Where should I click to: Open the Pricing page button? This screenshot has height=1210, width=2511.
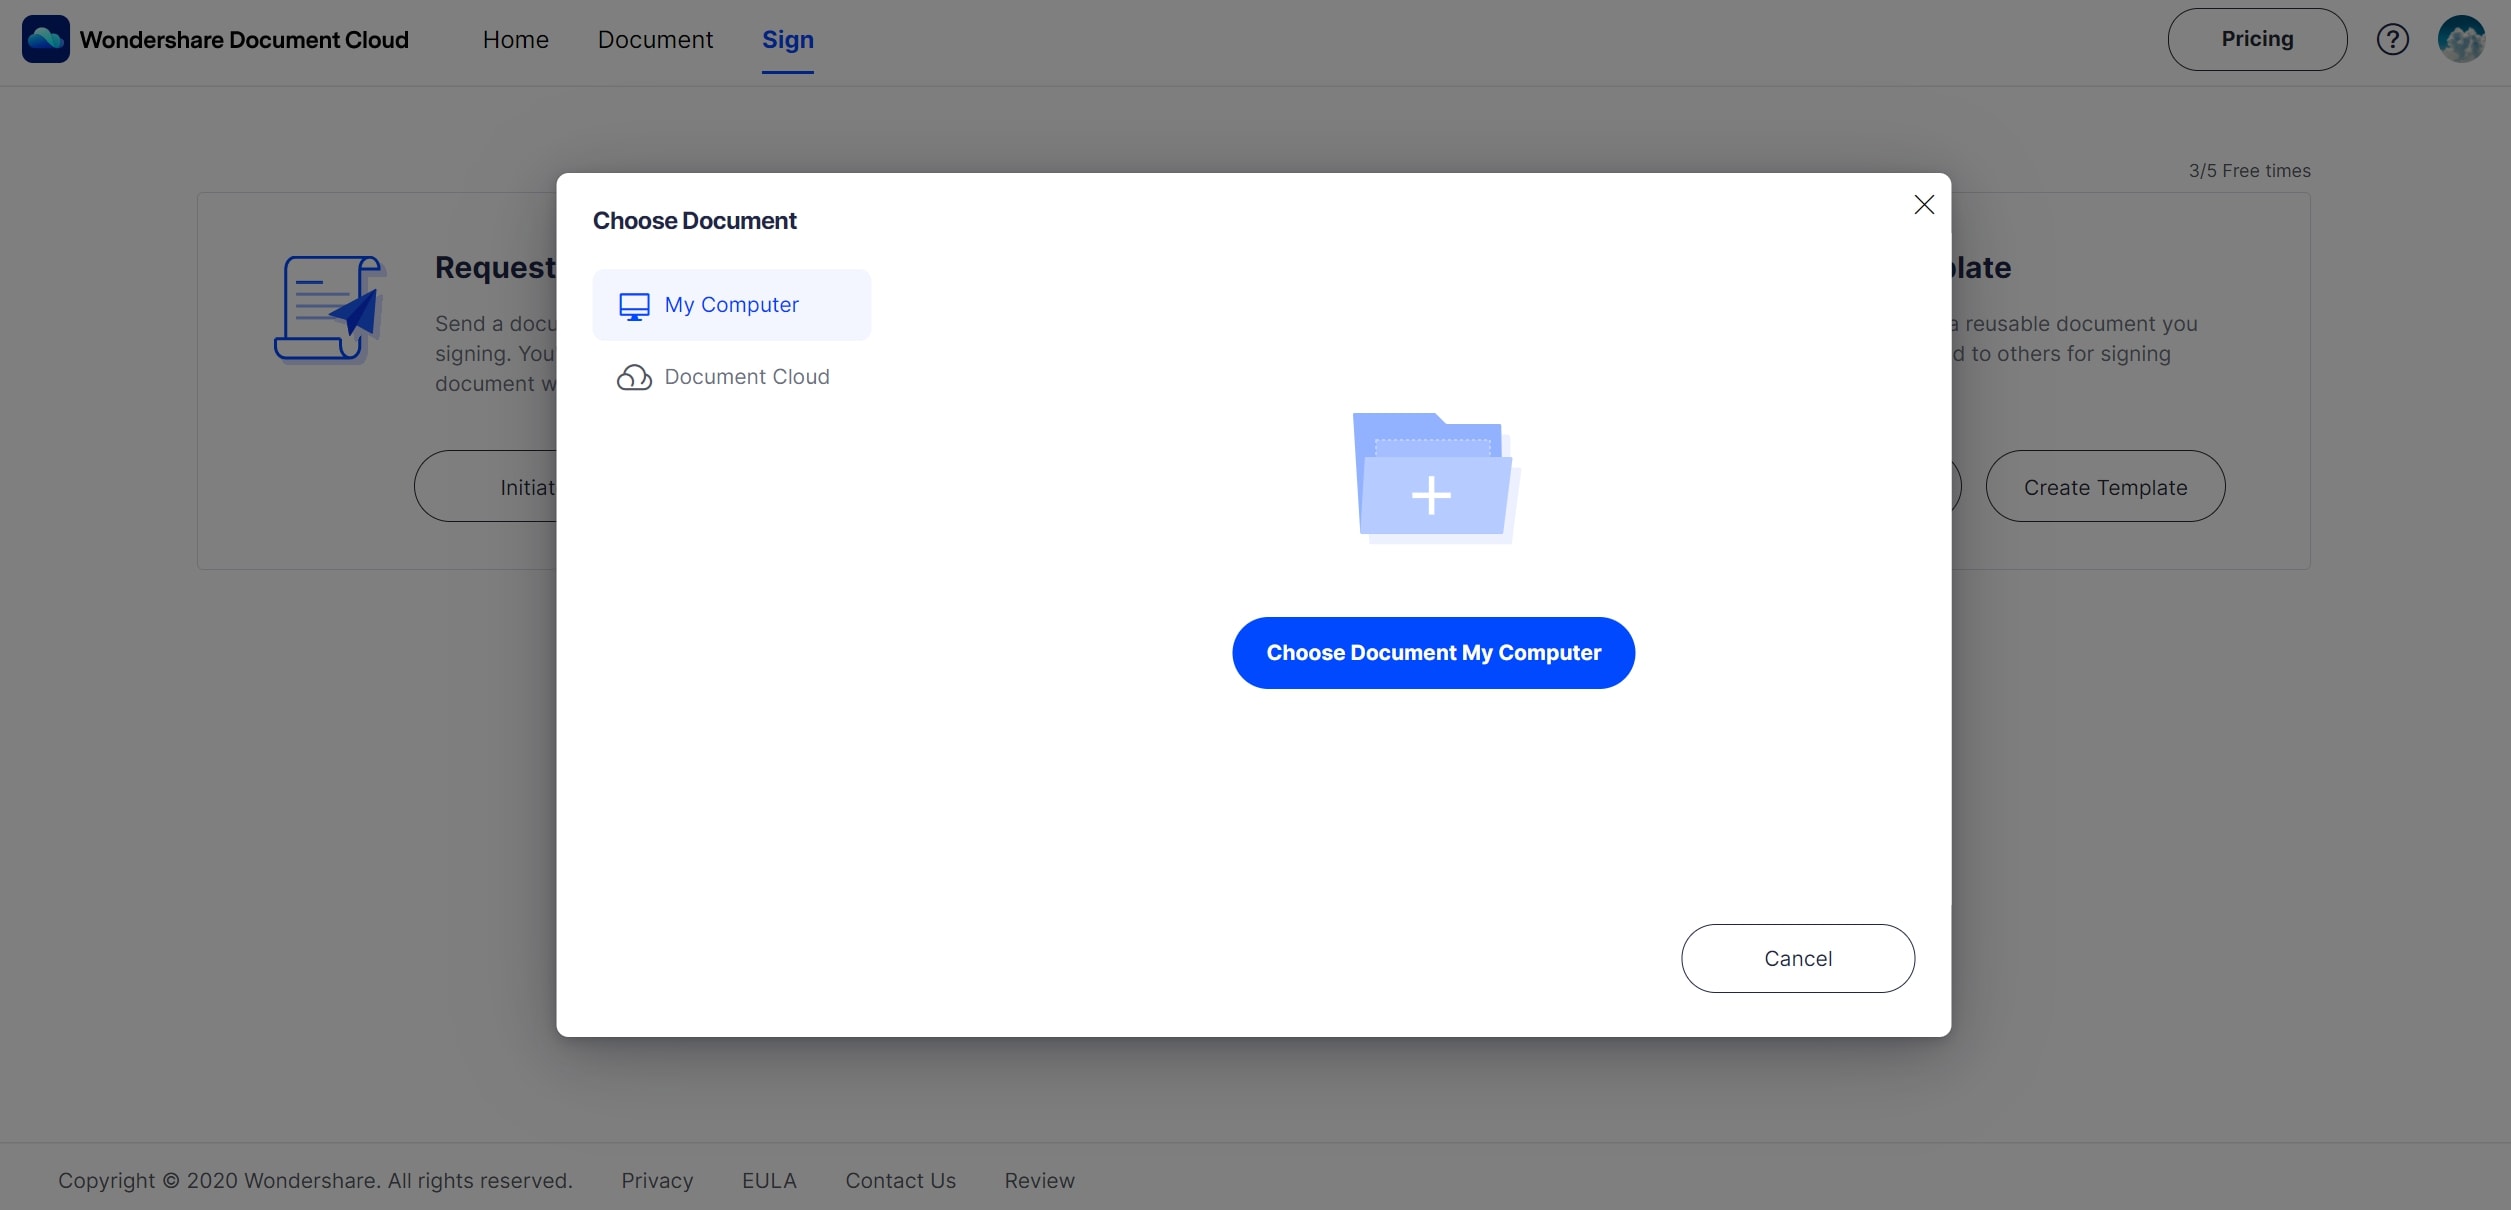[2256, 39]
